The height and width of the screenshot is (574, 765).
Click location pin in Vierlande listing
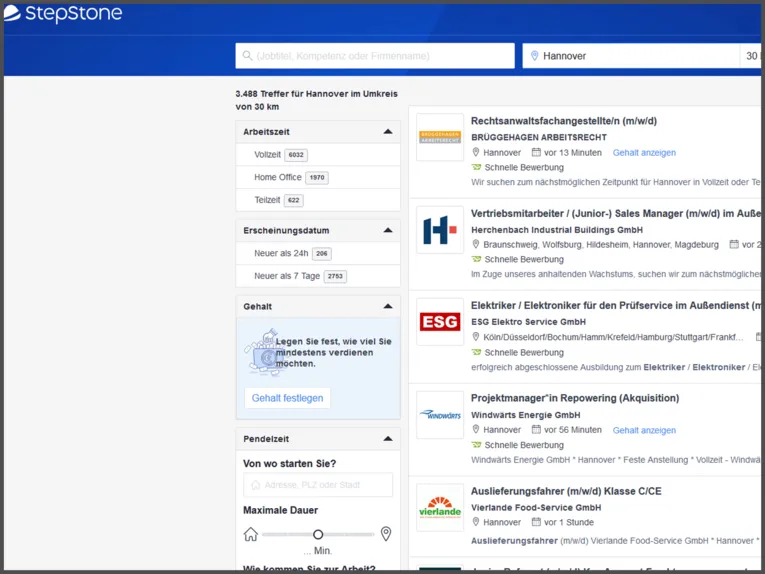coord(476,522)
